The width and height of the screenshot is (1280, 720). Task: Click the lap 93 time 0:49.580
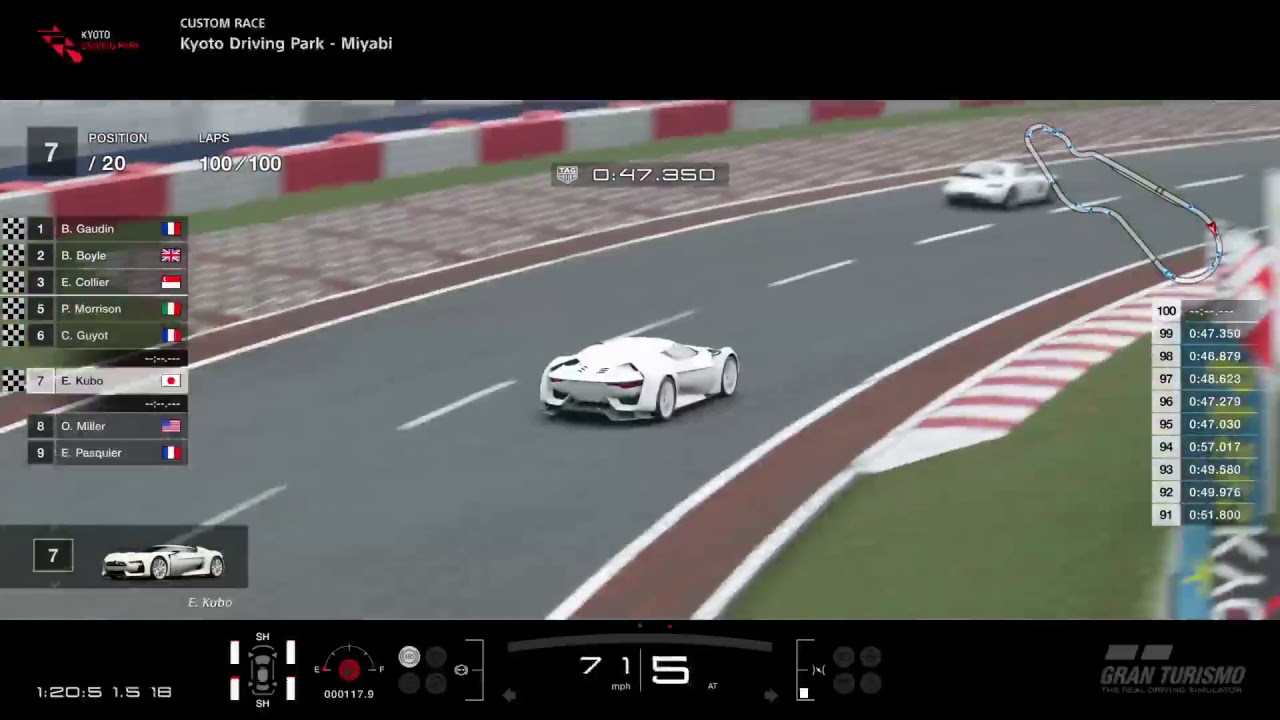coord(1214,470)
